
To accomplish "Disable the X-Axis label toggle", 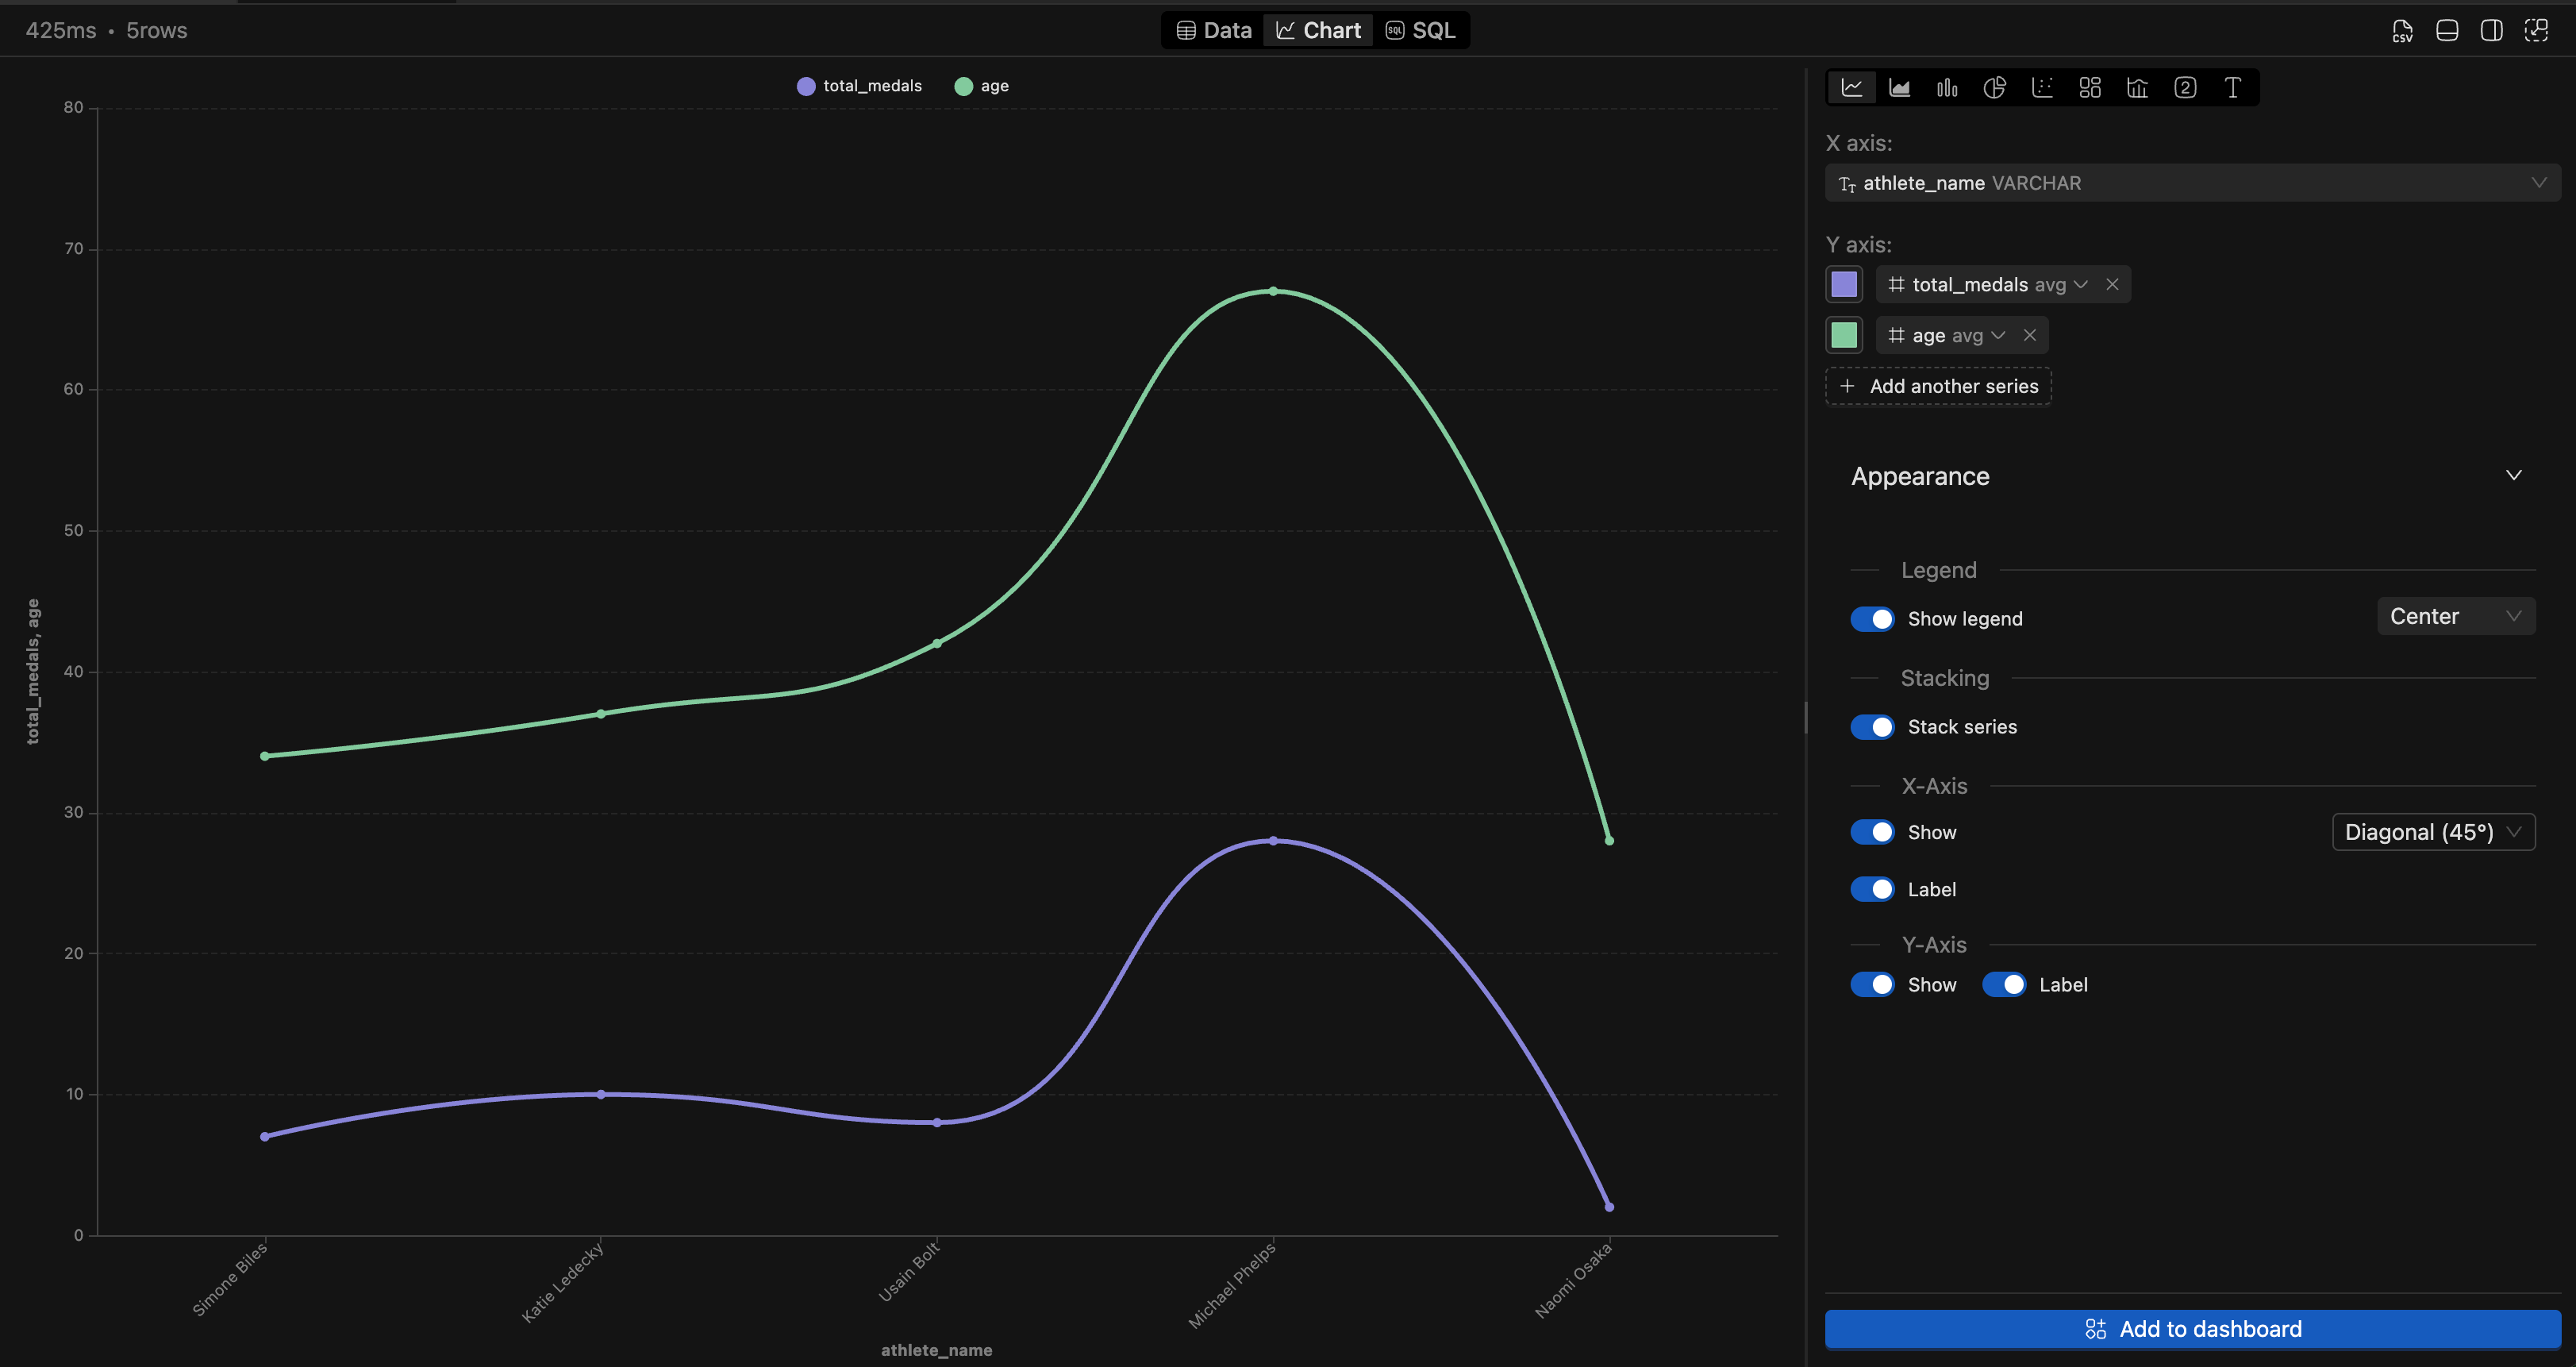I will coord(1873,888).
